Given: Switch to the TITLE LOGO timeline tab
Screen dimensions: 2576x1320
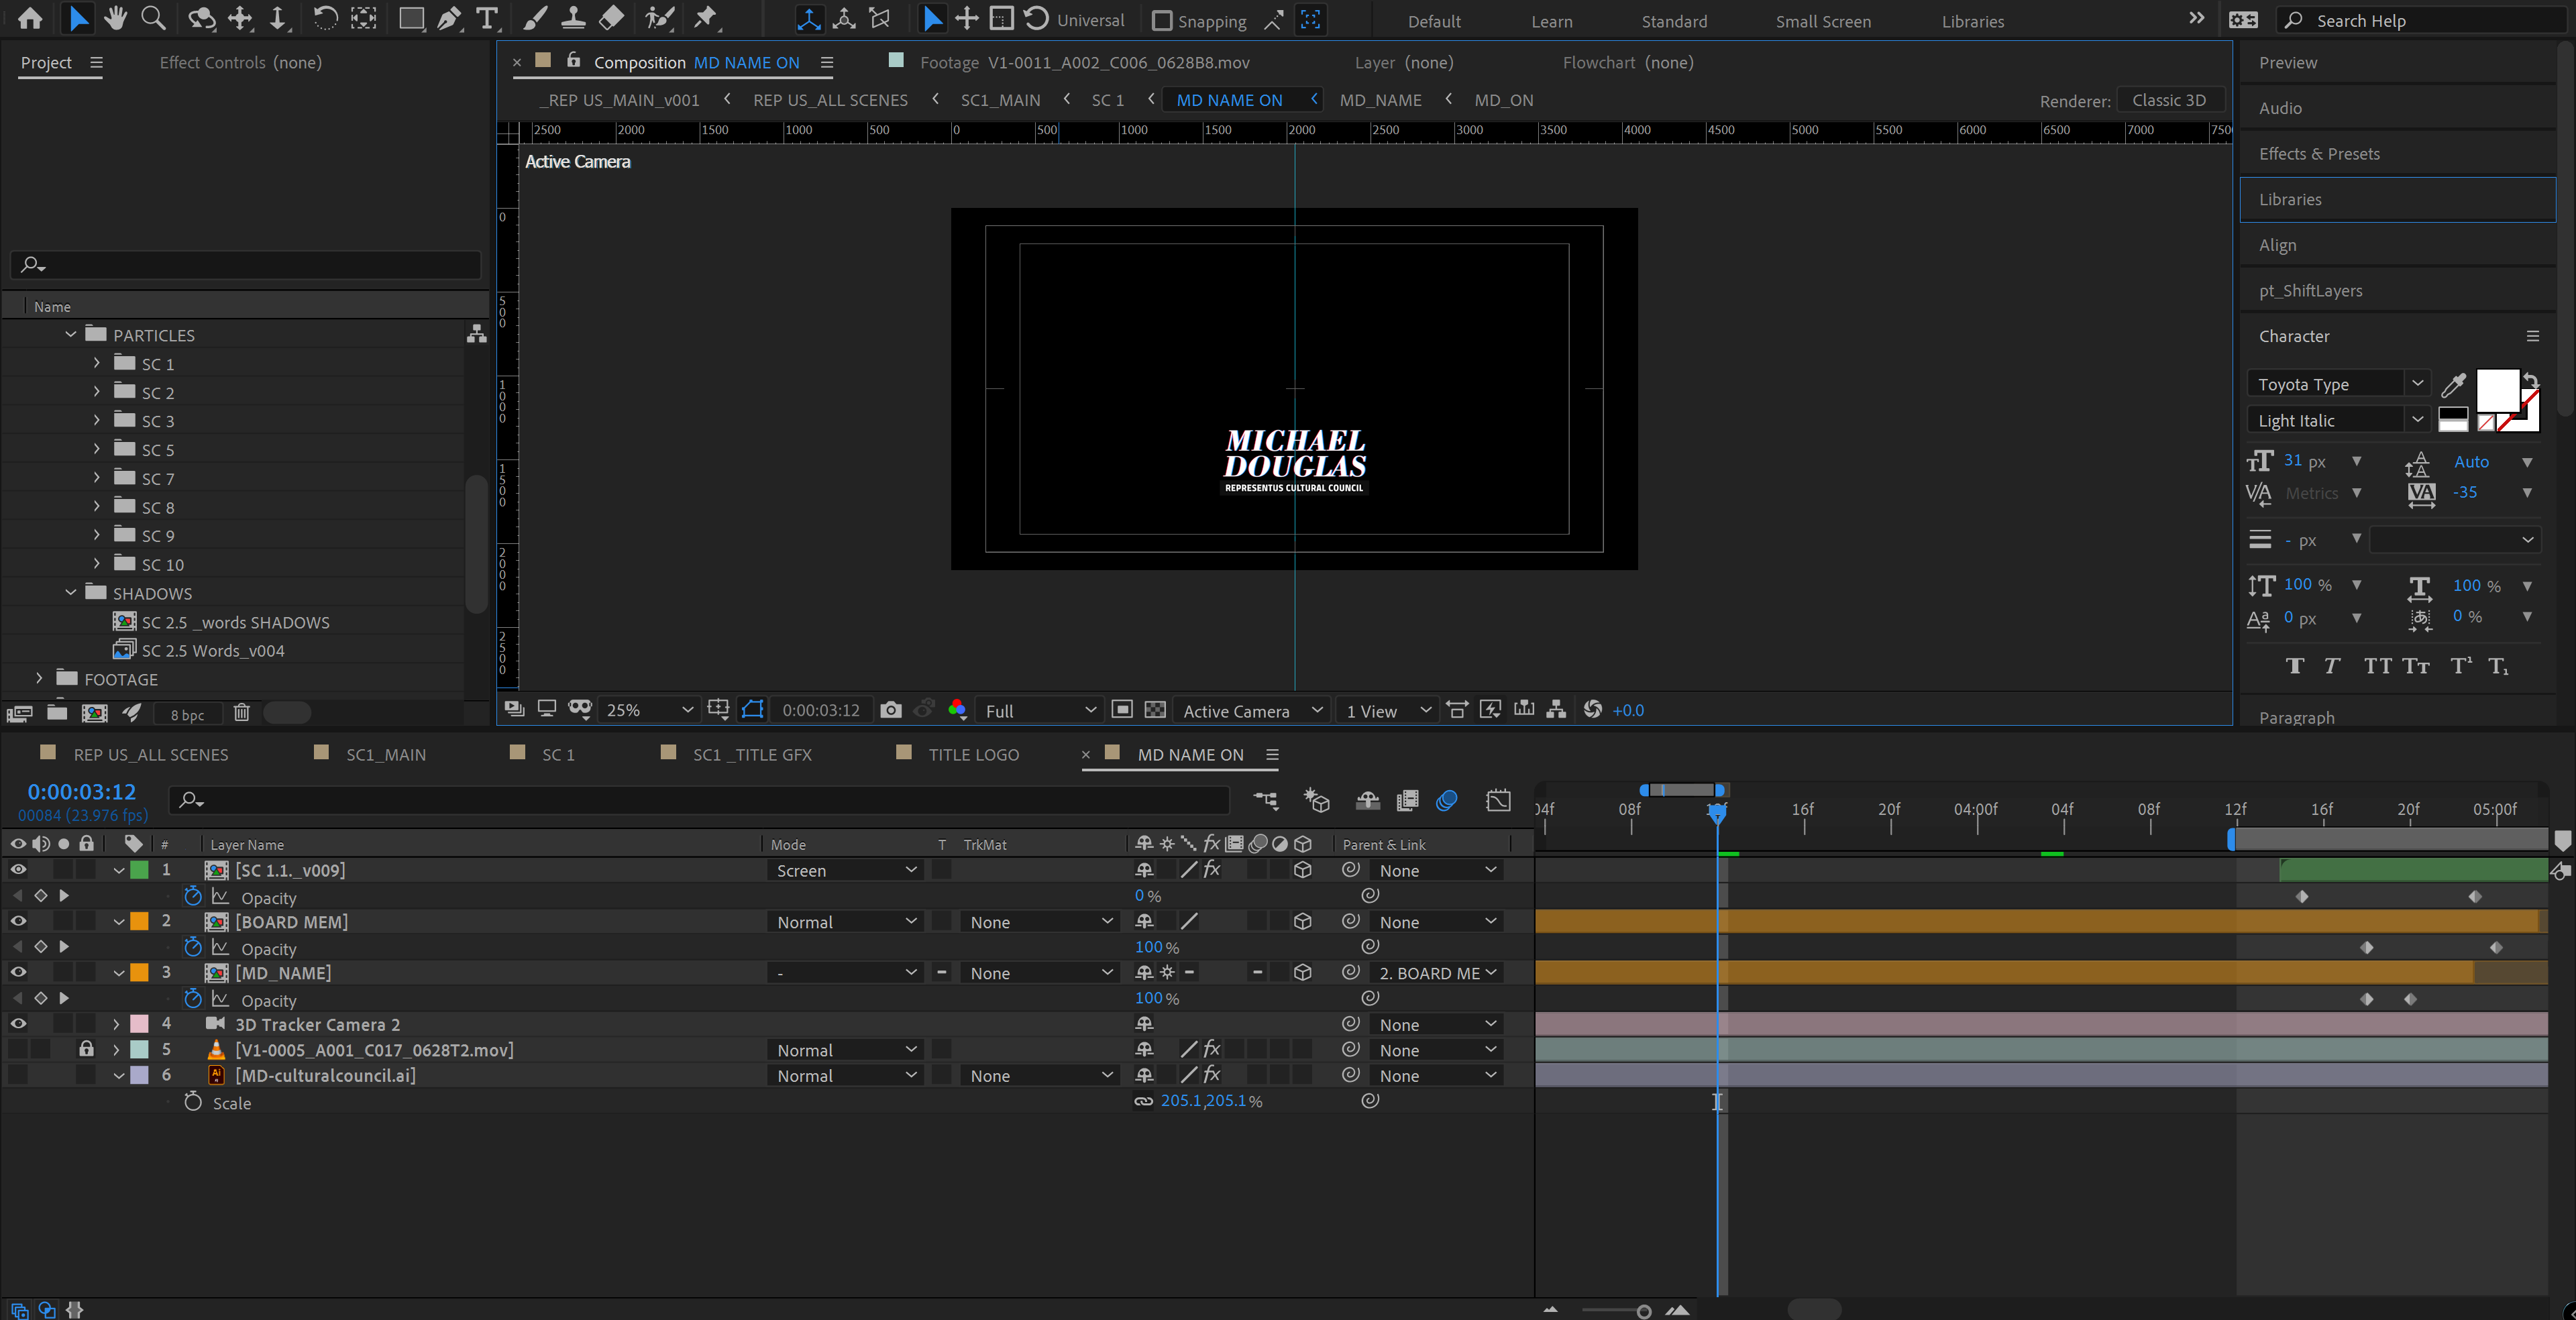Looking at the screenshot, I should (973, 755).
